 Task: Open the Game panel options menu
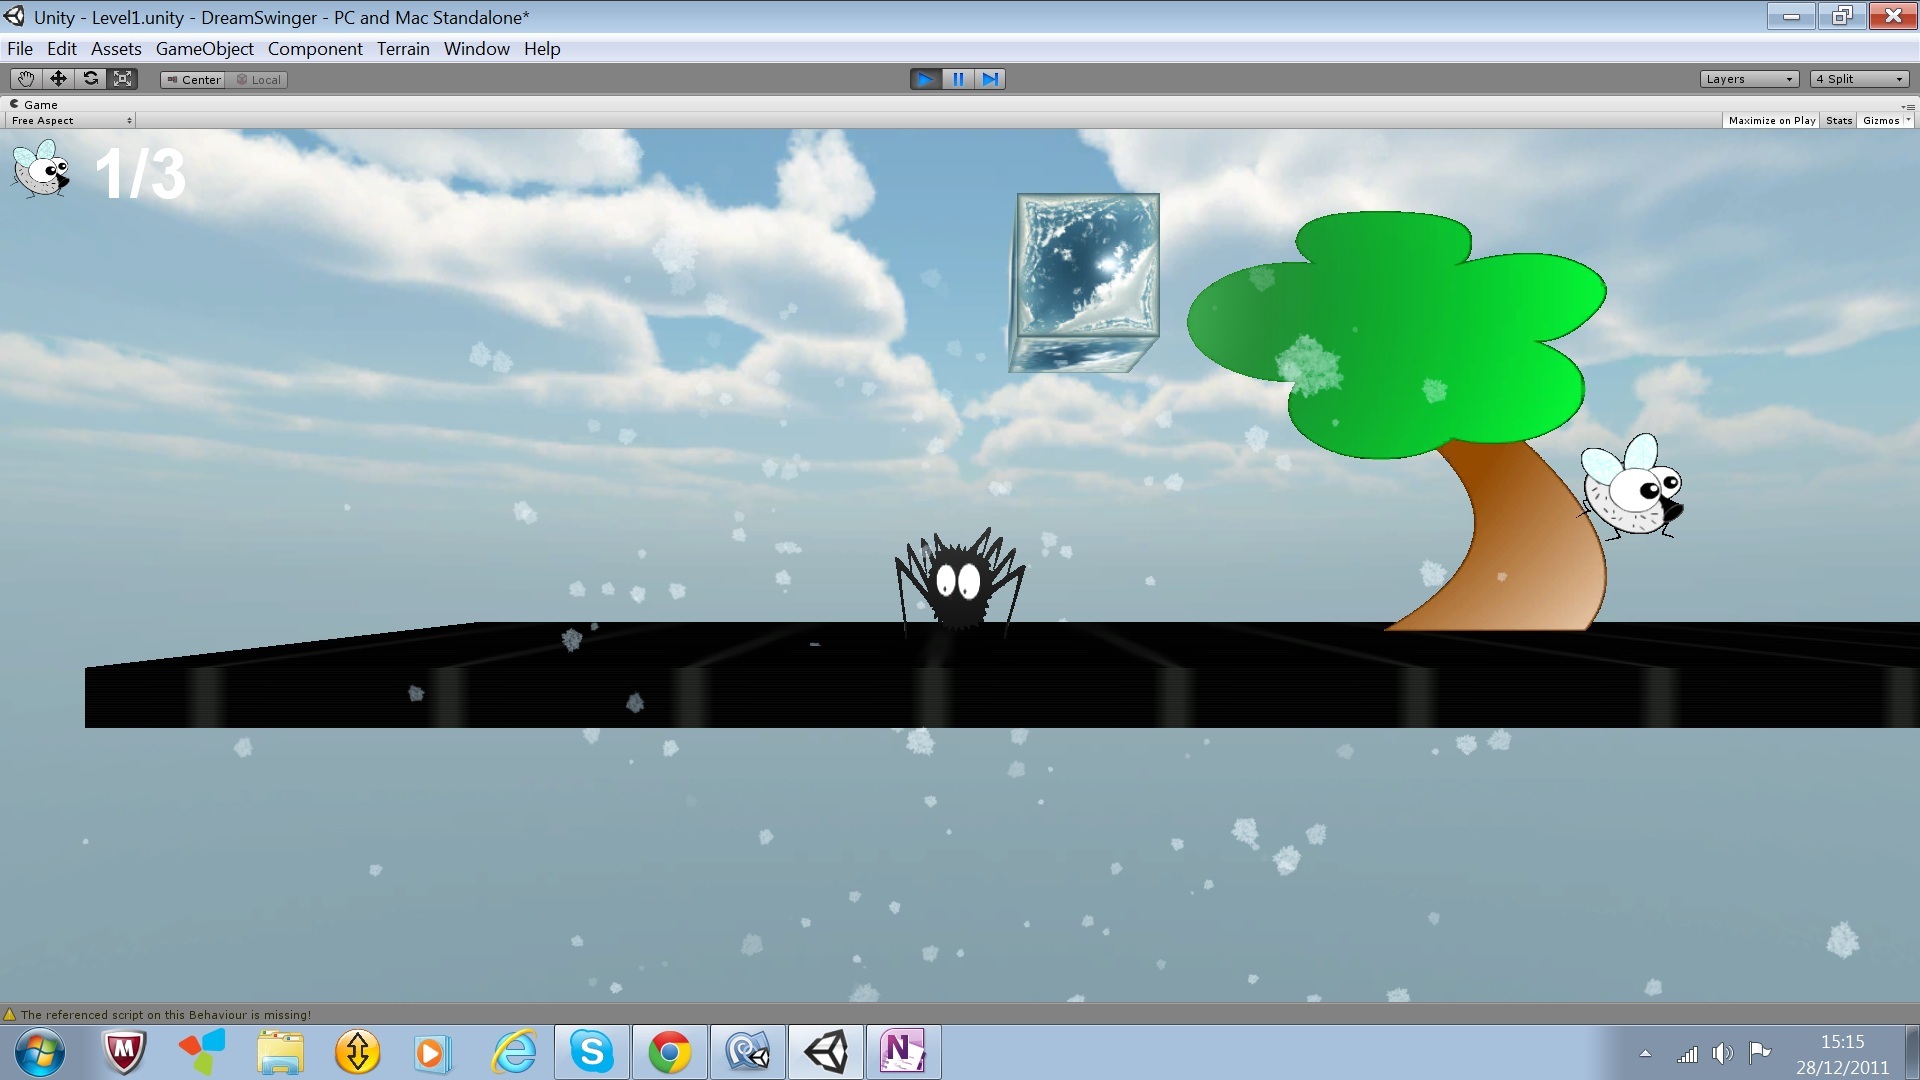[x=1908, y=105]
